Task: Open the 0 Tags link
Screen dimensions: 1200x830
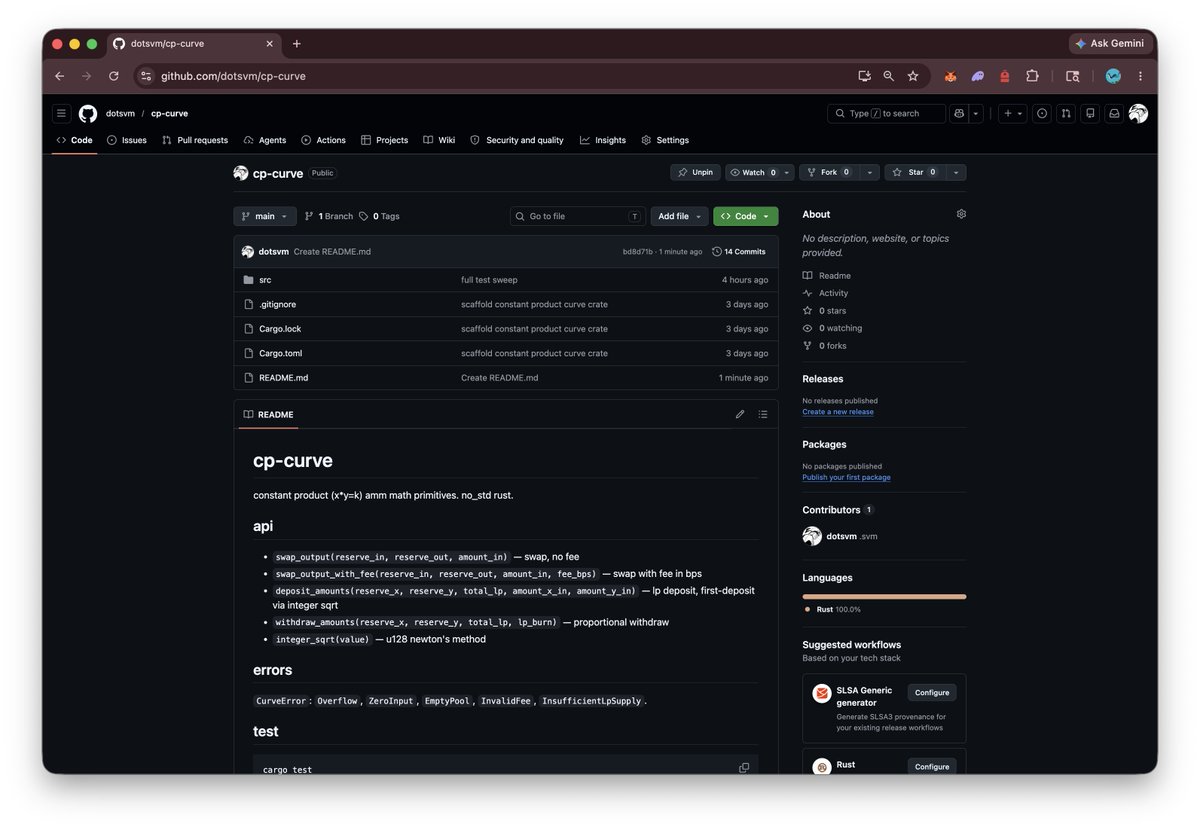Action: 379,216
